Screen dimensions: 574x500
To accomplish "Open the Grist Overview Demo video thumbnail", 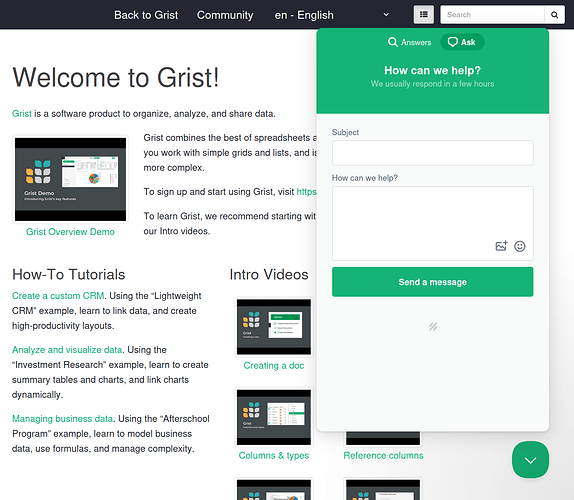I will pyautogui.click(x=70, y=179).
